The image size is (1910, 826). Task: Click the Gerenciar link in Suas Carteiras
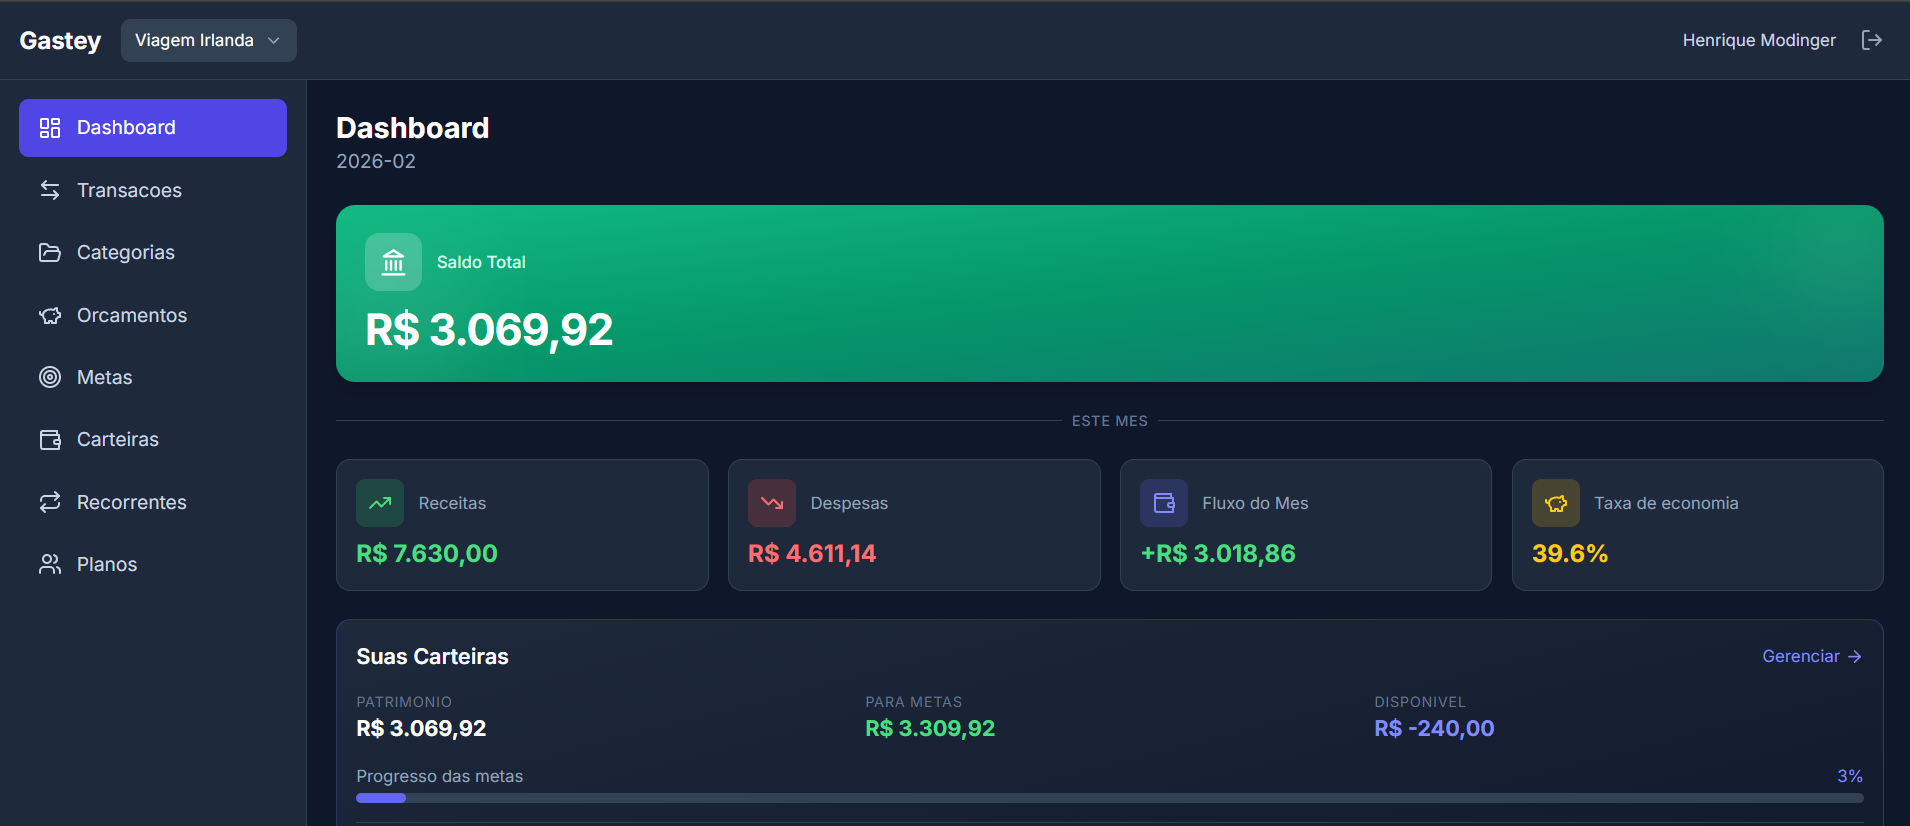tap(1811, 656)
